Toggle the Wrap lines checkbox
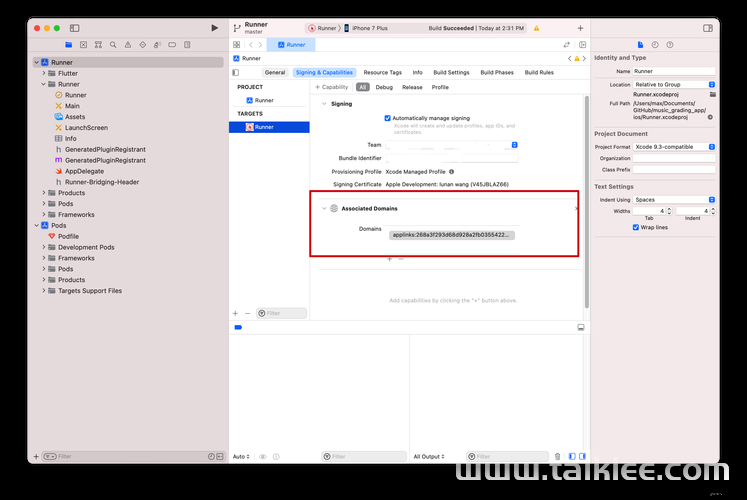Viewport: 747px width, 500px height. click(636, 227)
